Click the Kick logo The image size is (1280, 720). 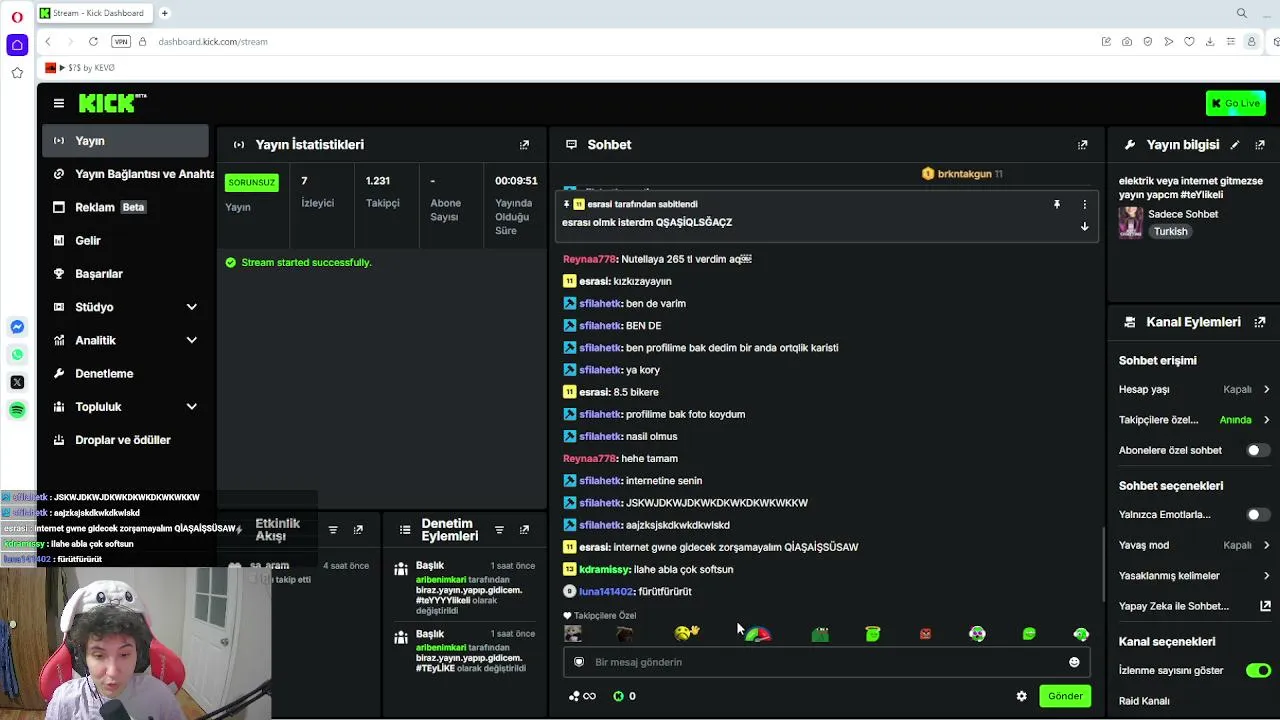[112, 103]
